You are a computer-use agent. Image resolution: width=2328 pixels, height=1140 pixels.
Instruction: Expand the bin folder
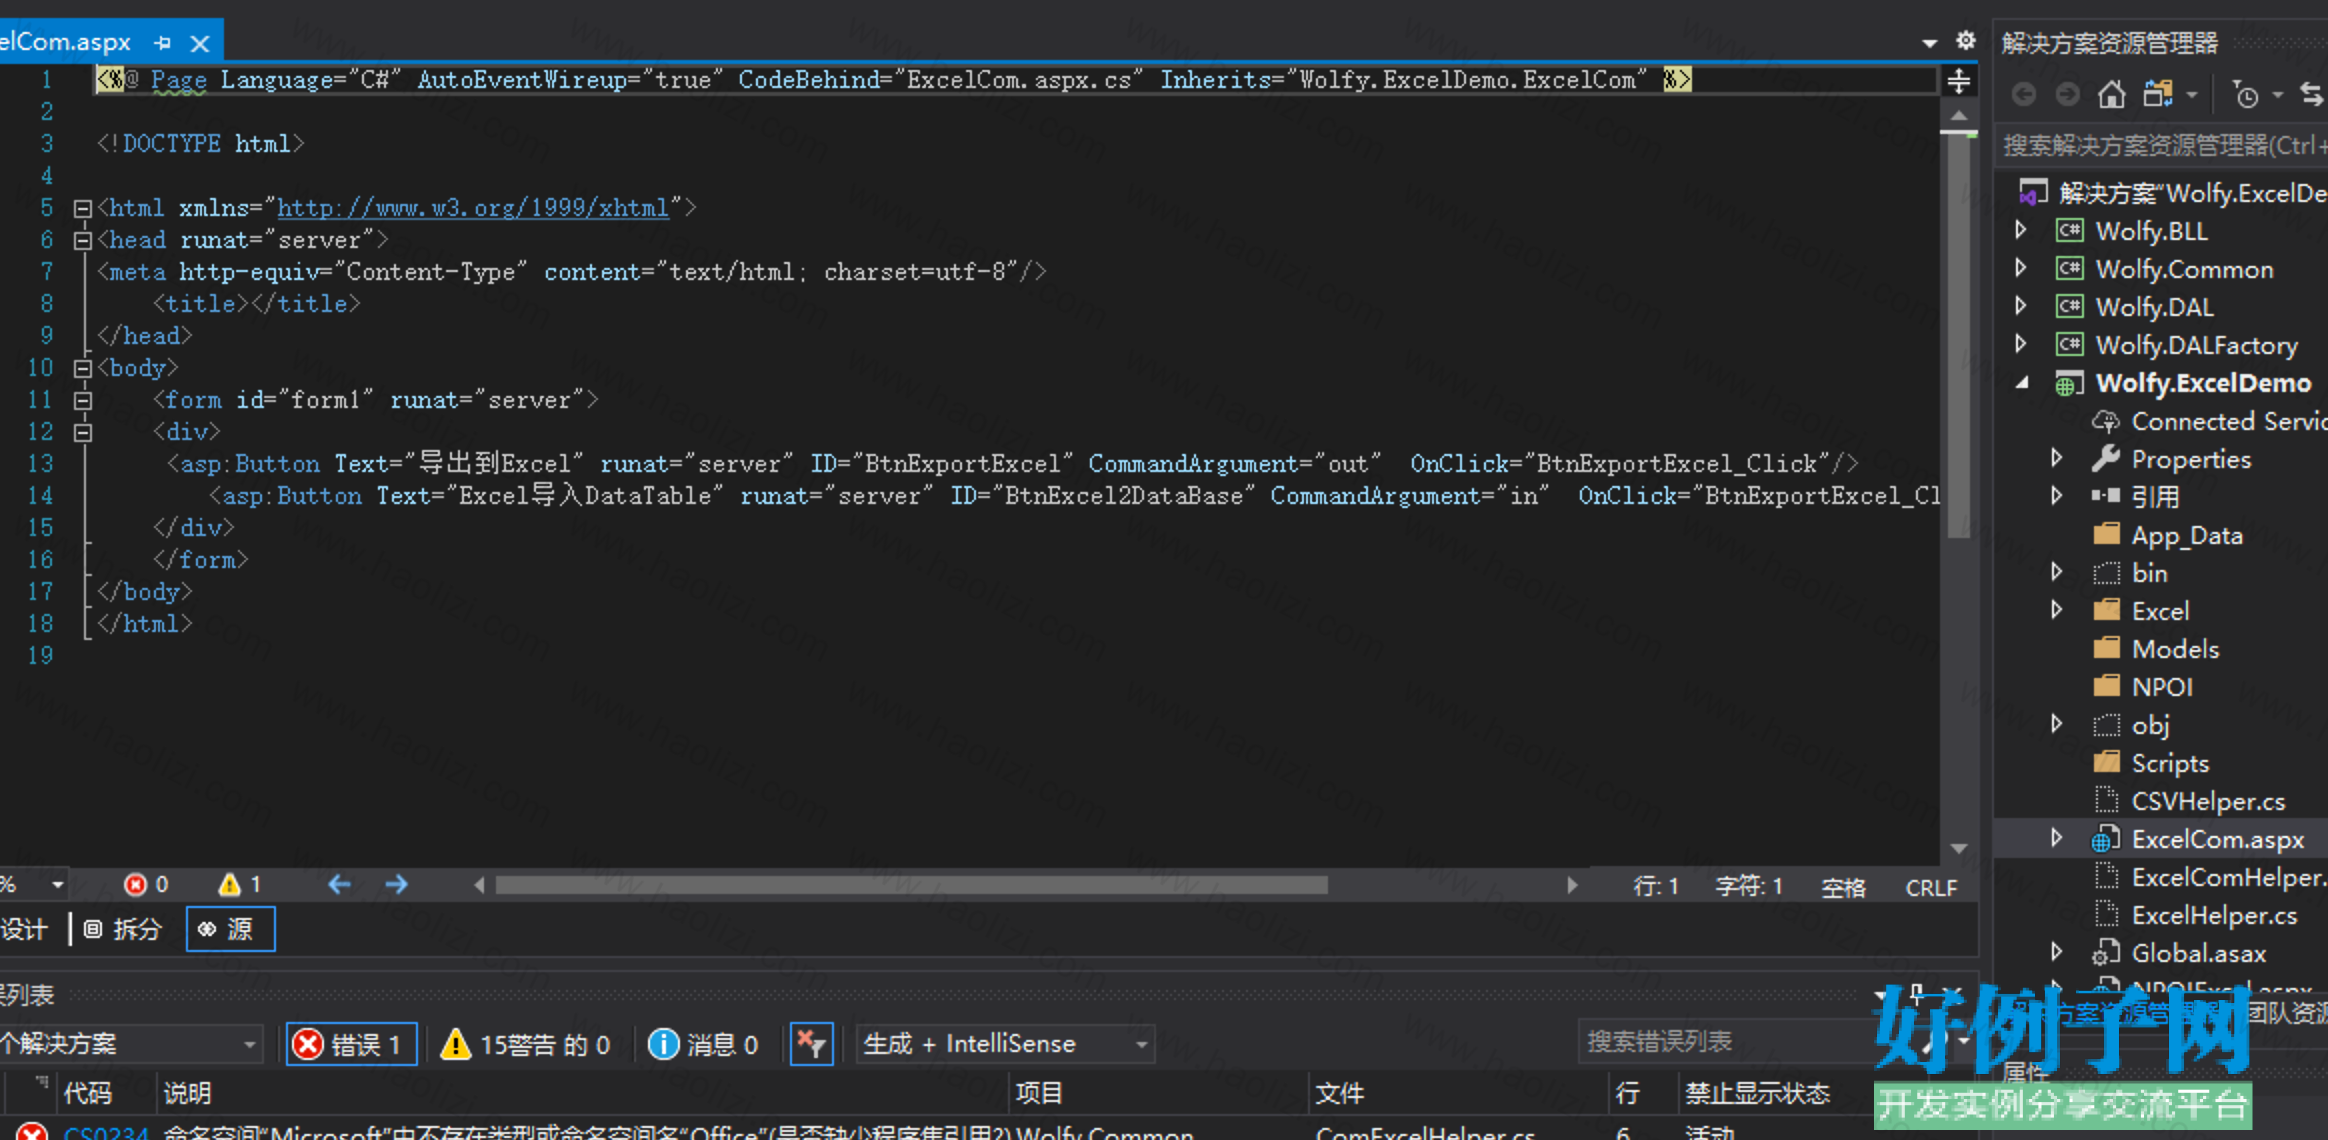[2057, 572]
